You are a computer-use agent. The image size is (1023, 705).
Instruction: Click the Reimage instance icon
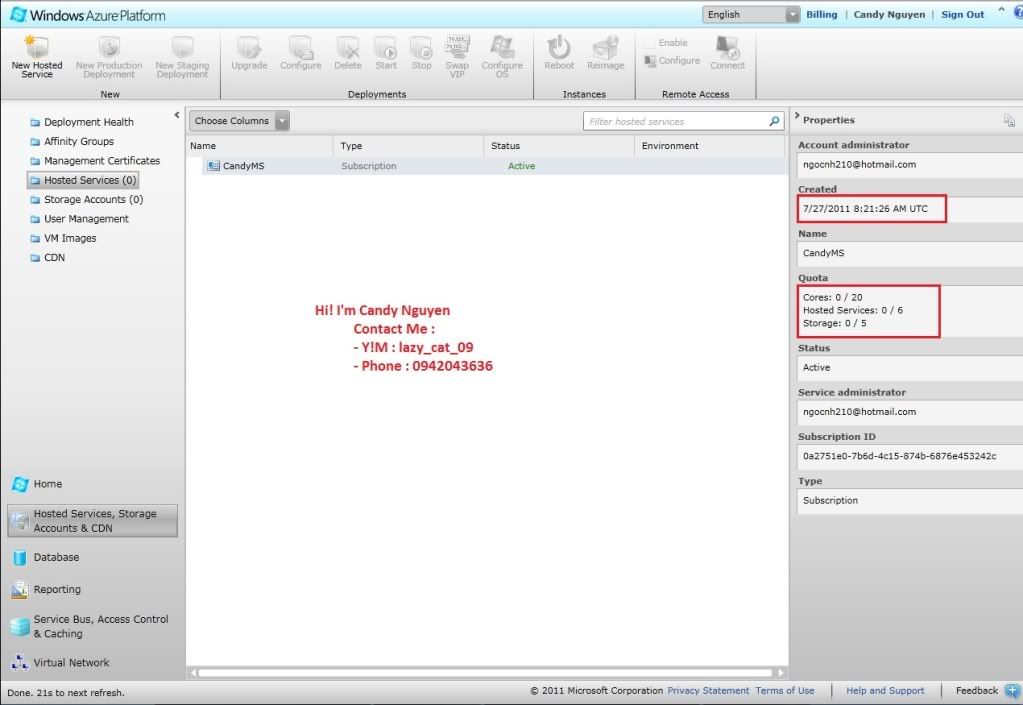(605, 47)
